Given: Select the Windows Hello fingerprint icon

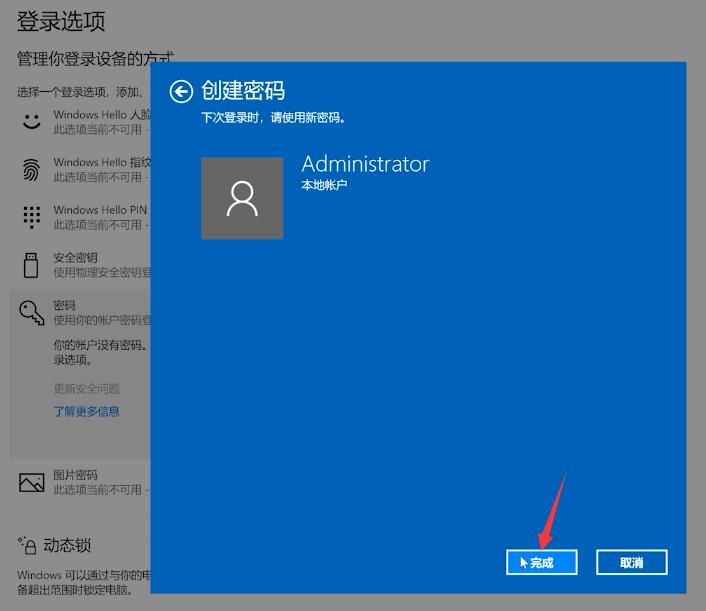Looking at the screenshot, I should tap(32, 170).
